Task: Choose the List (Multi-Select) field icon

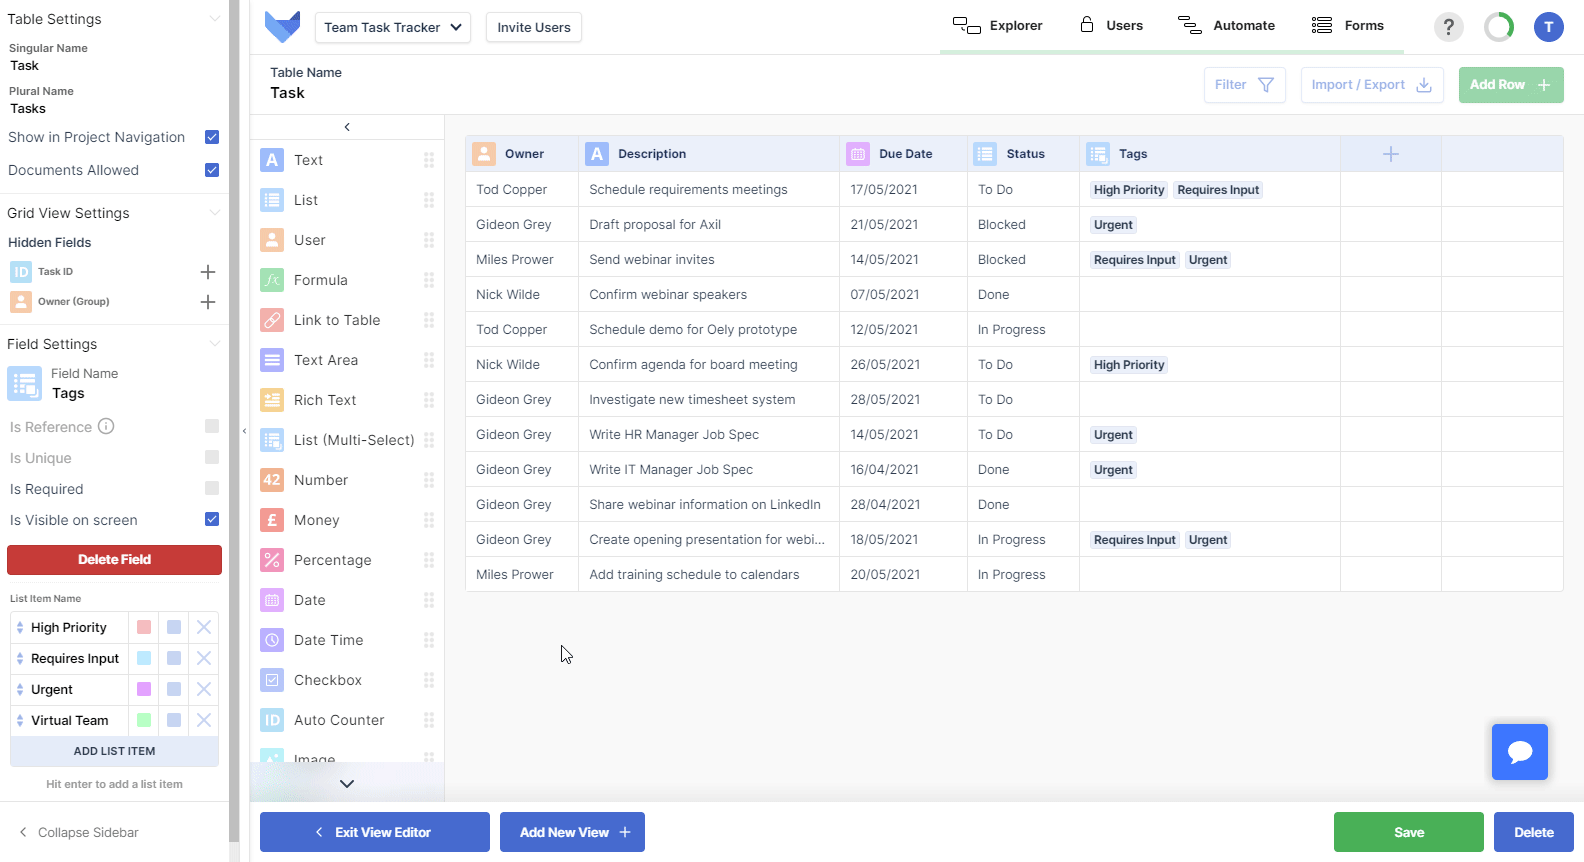Action: [272, 440]
